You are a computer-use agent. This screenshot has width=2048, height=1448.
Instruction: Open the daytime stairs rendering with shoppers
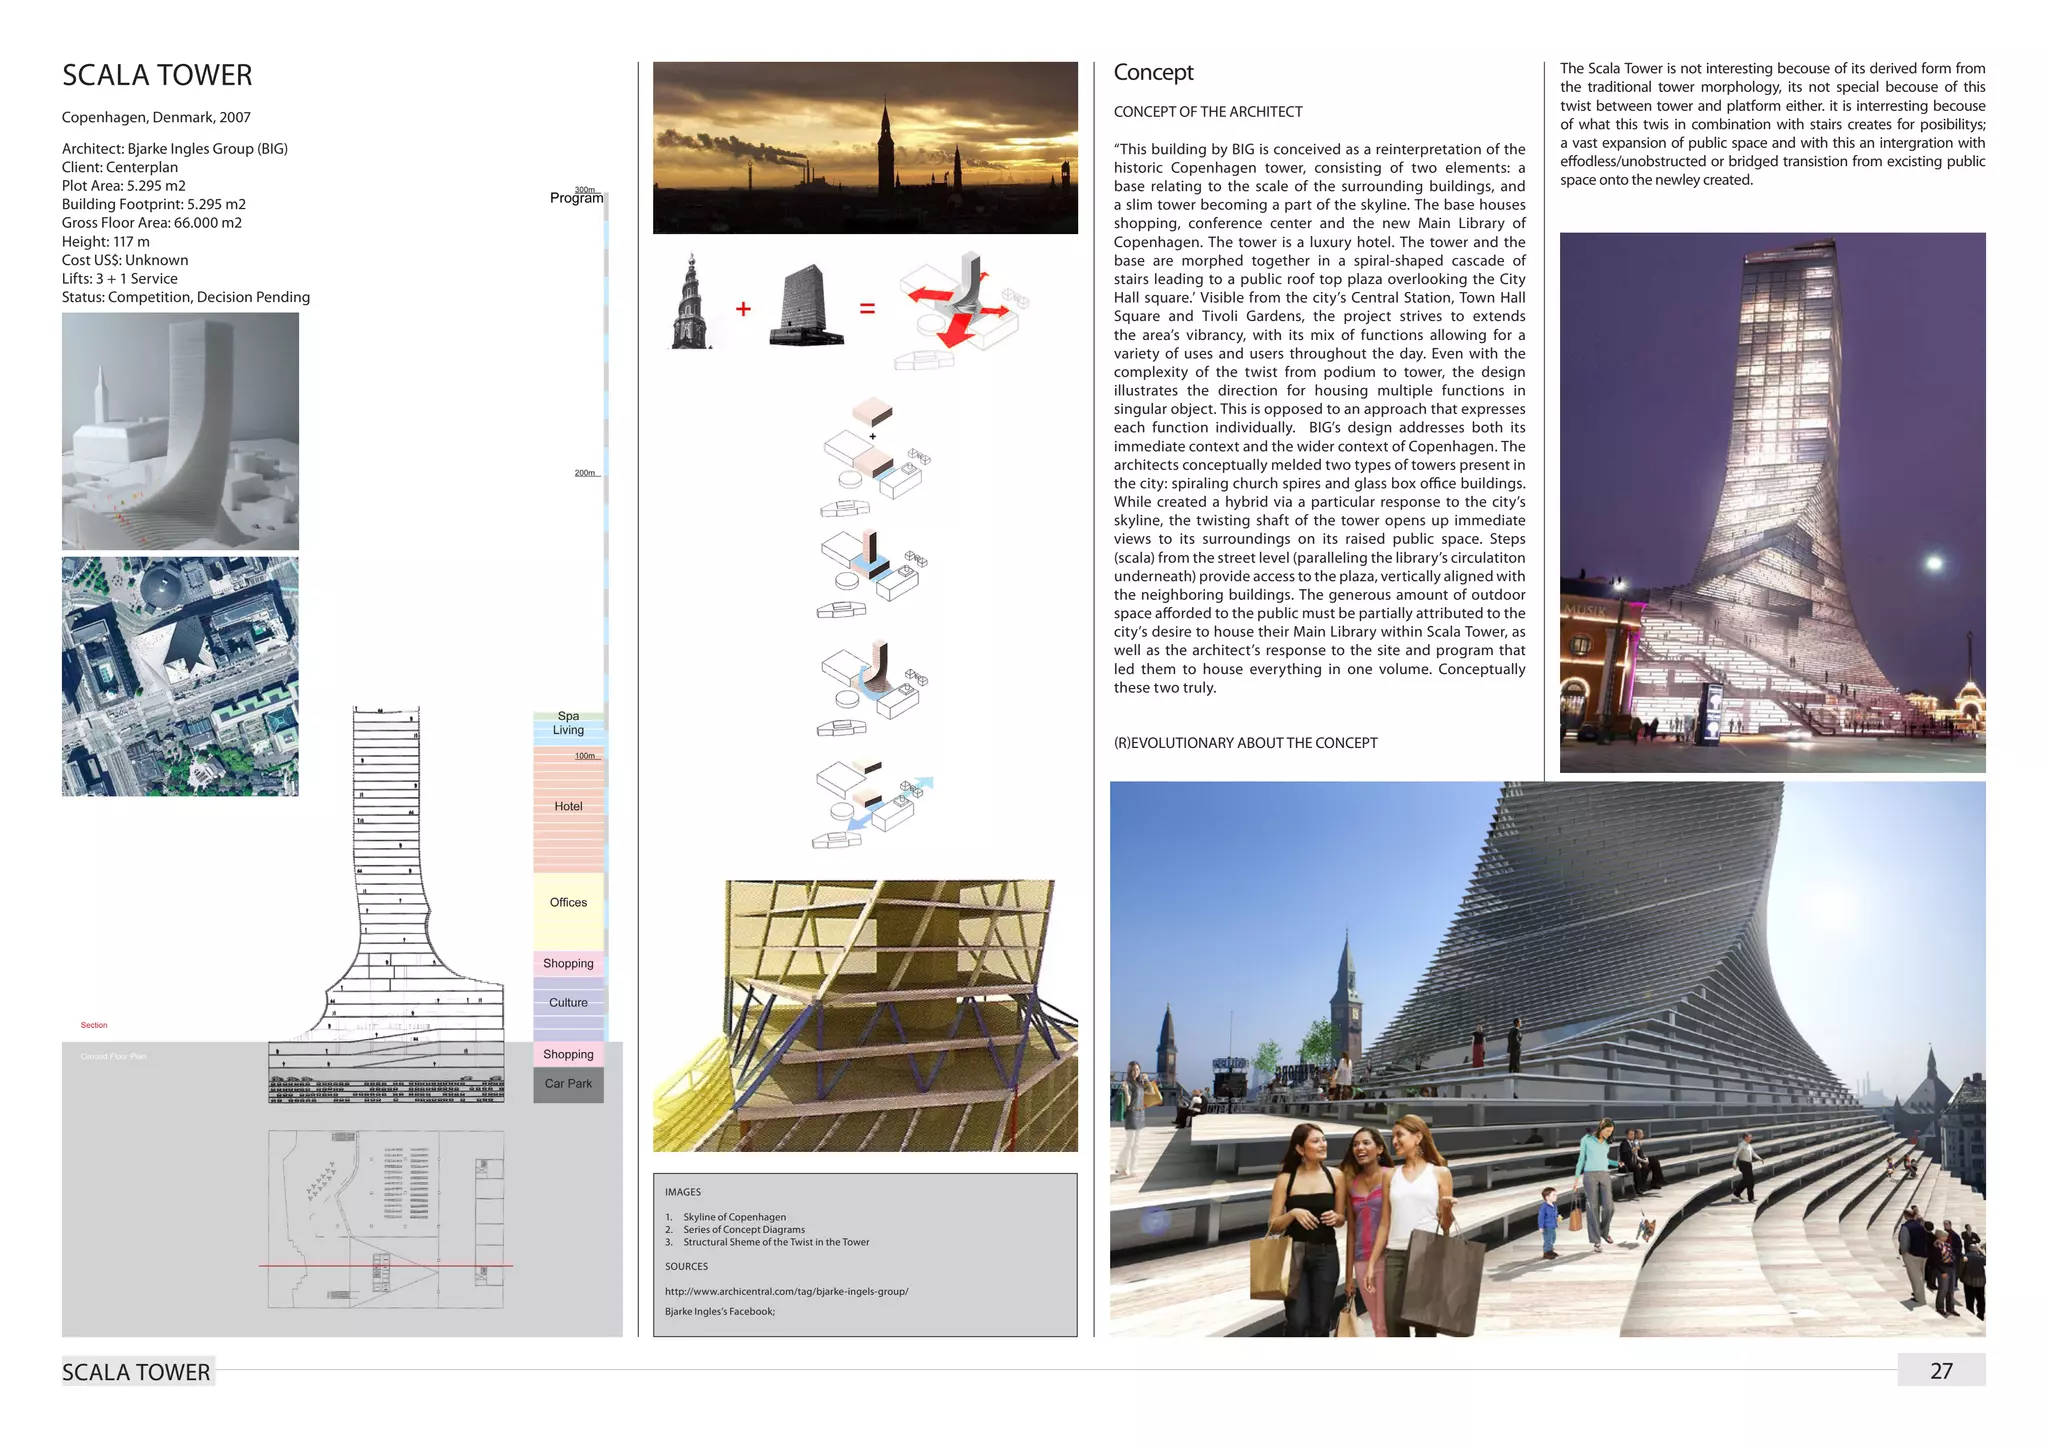pos(1547,1059)
